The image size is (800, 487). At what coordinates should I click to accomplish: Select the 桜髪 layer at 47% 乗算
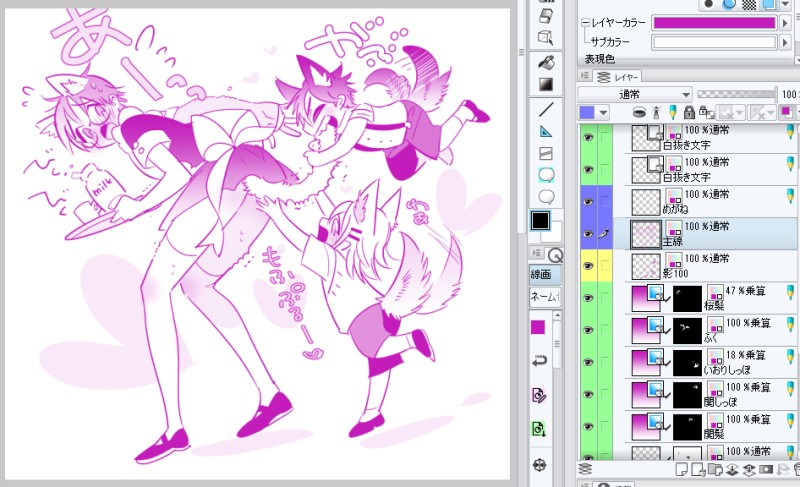coord(707,298)
